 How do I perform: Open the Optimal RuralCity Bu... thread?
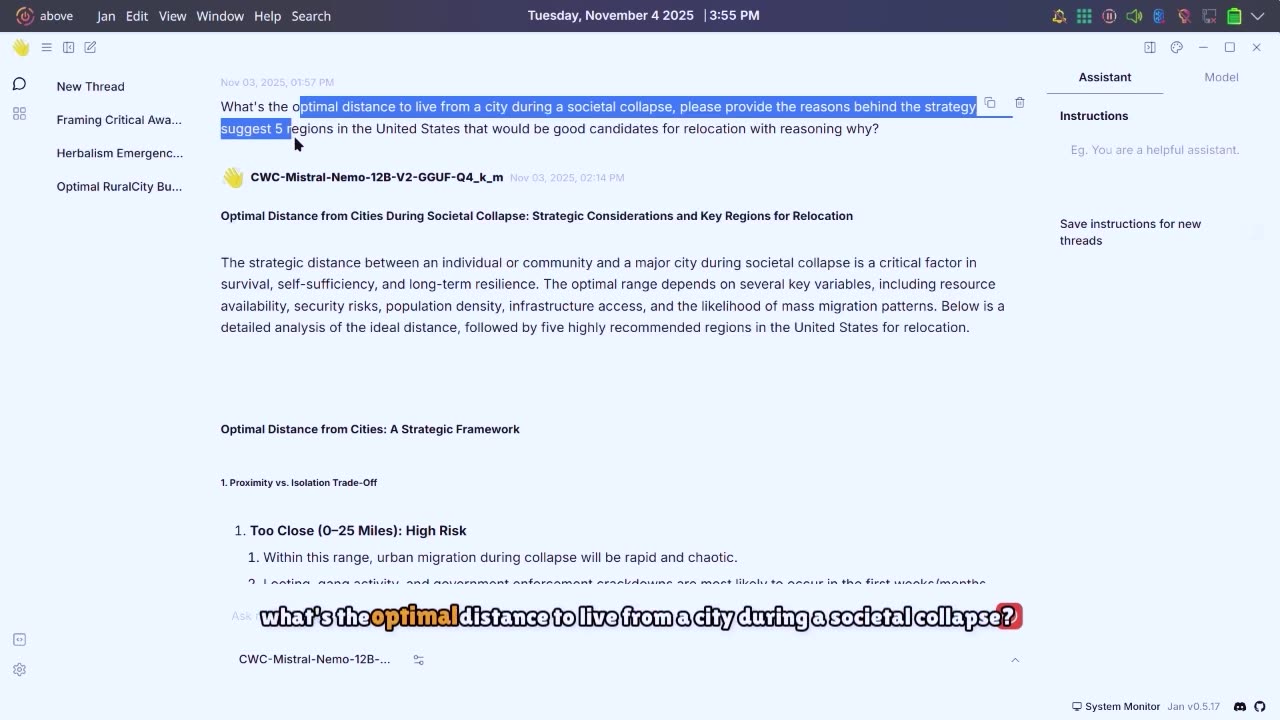(119, 186)
